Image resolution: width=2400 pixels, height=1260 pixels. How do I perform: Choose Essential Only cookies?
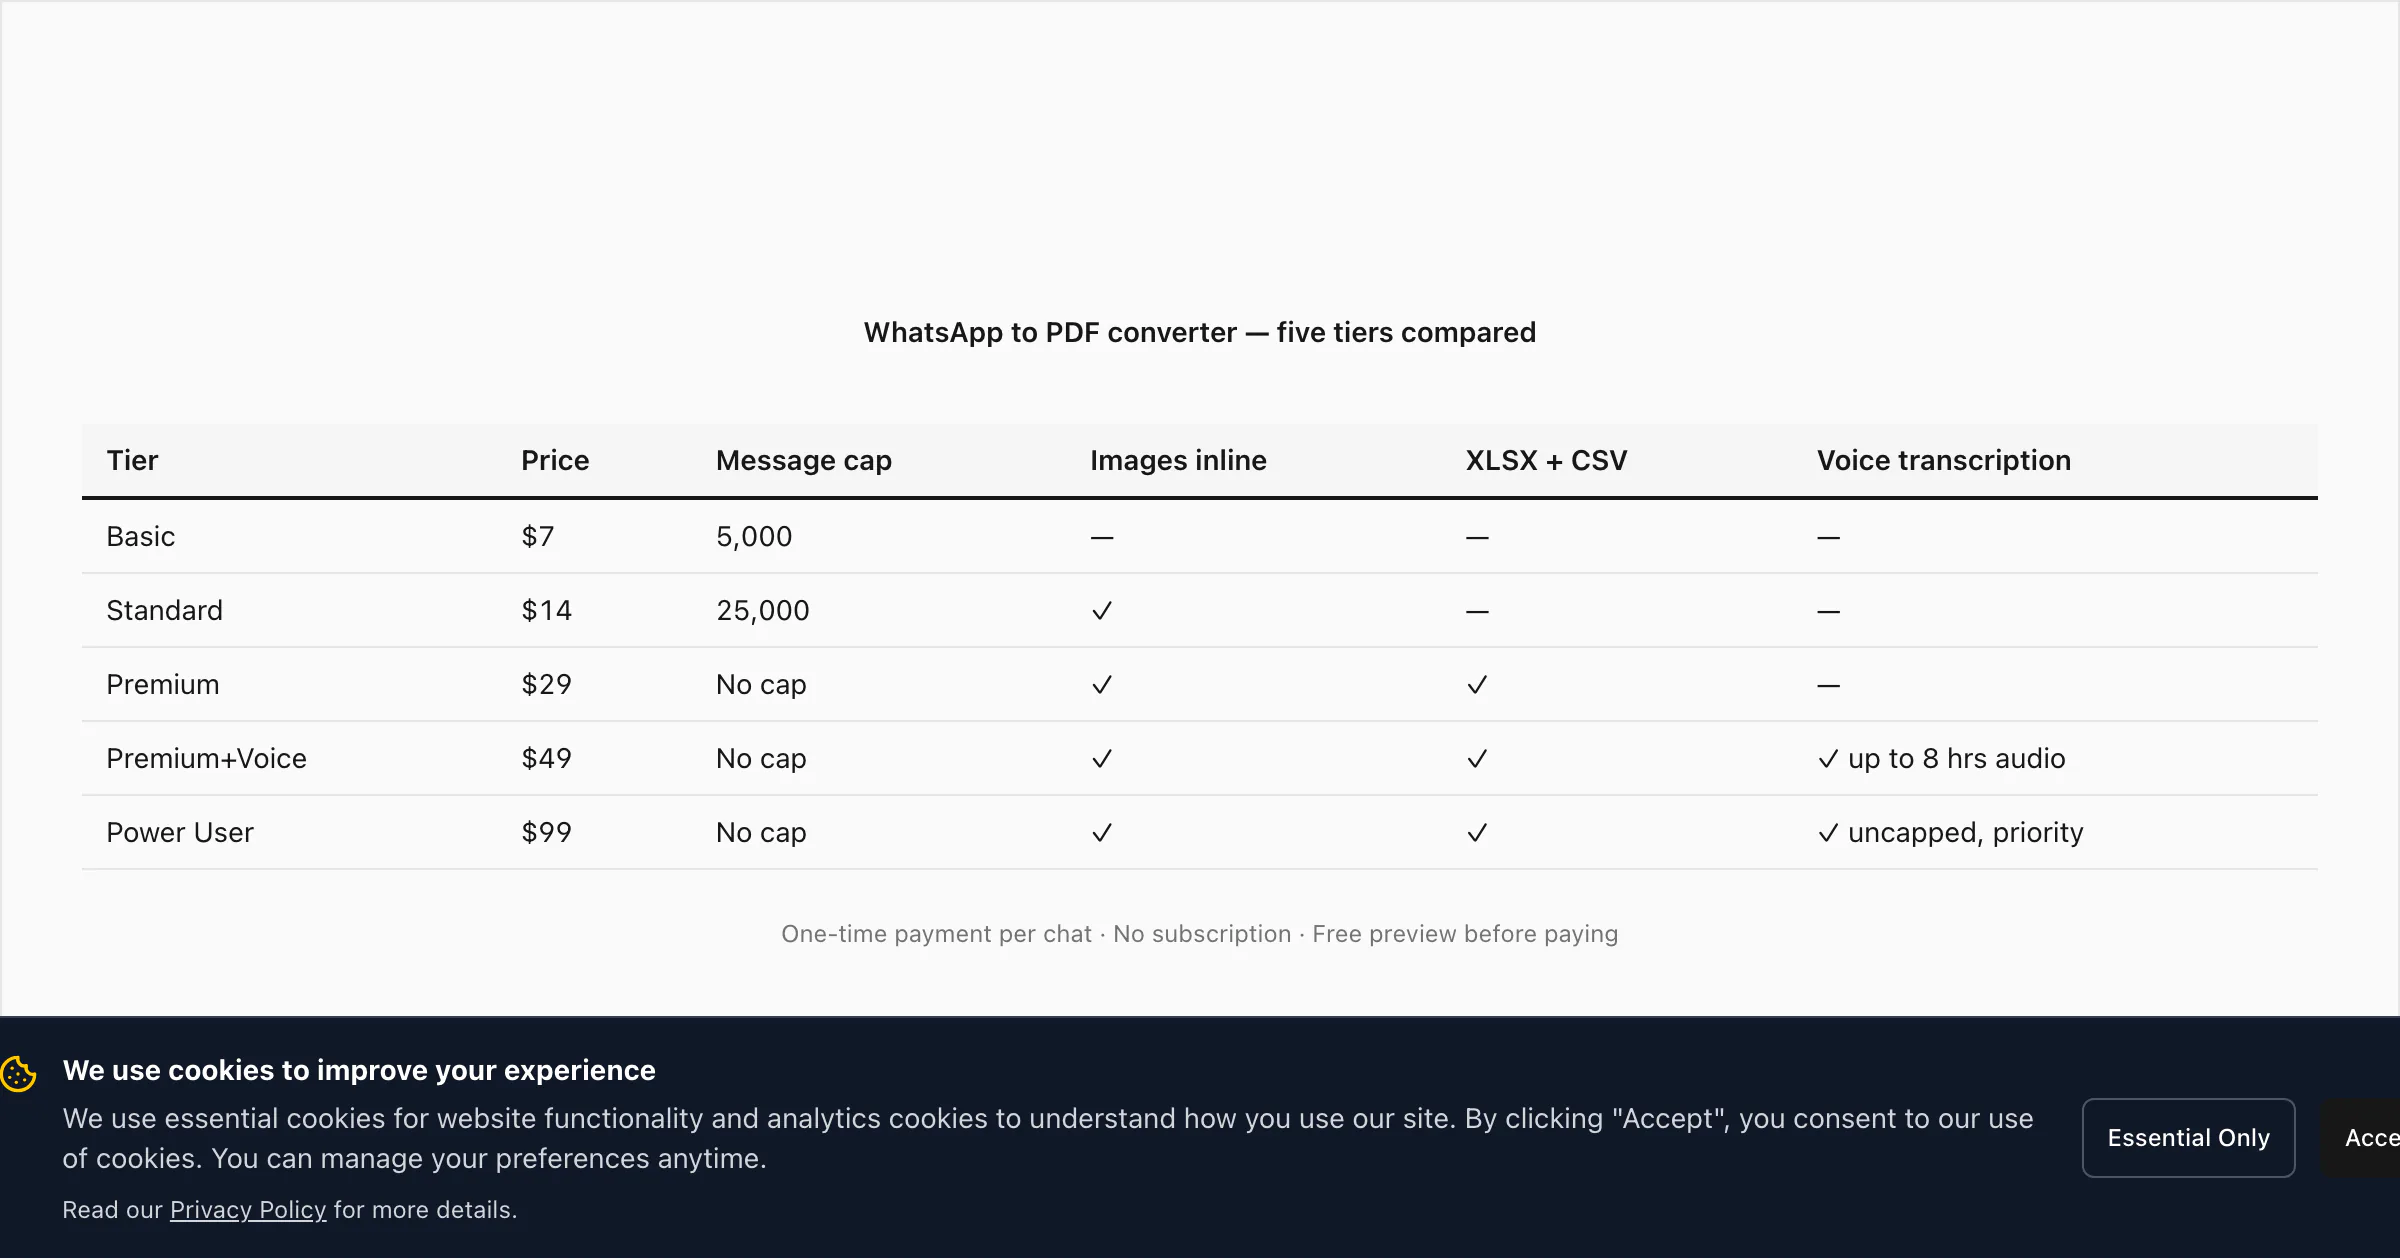click(2188, 1138)
